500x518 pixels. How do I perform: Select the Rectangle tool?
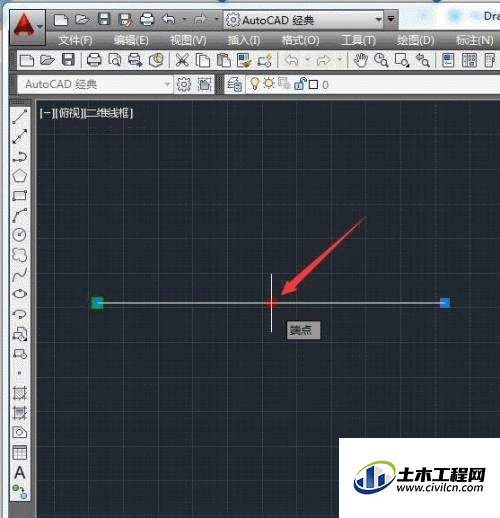click(x=20, y=196)
